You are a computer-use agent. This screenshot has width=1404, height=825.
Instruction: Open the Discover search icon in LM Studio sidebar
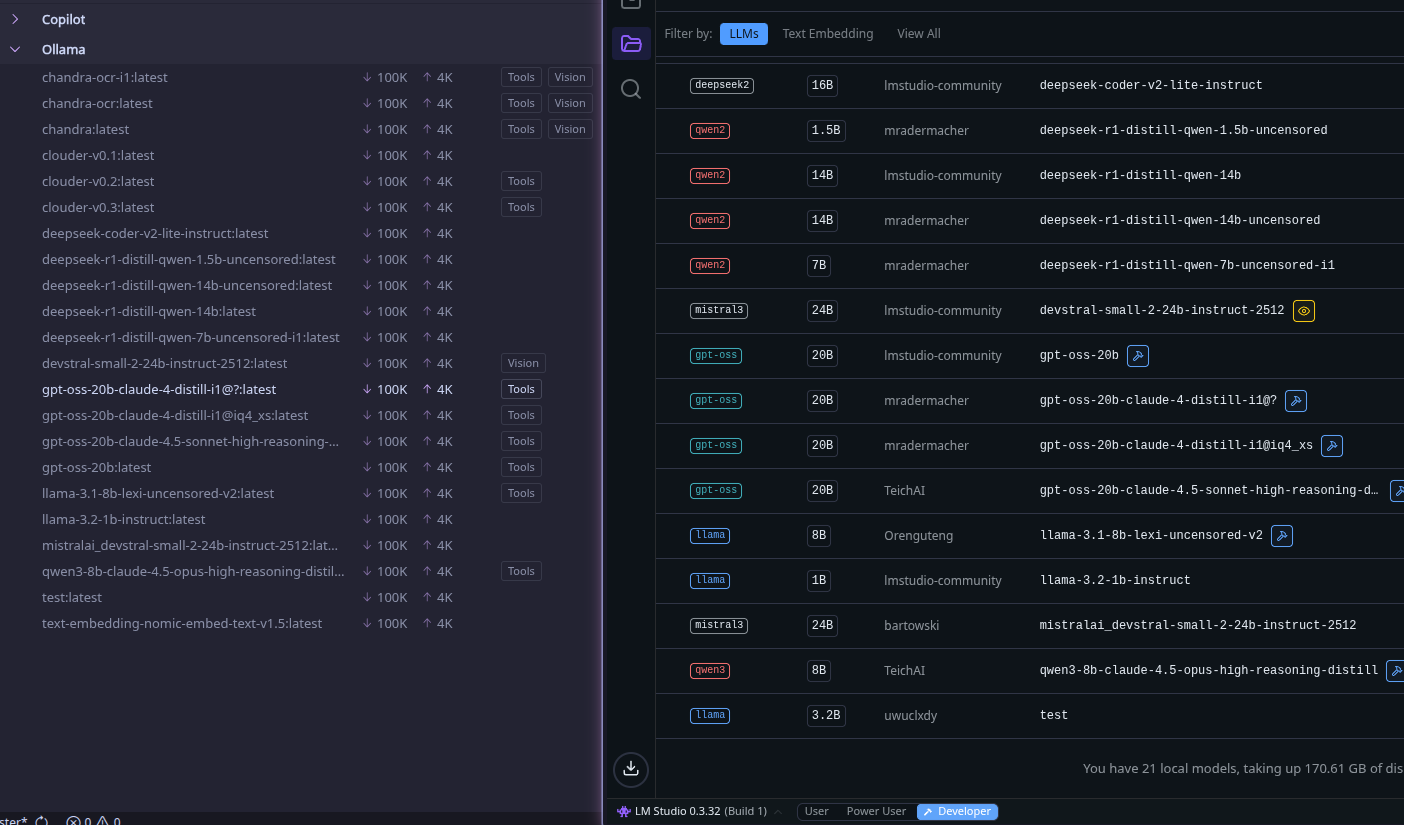coord(631,89)
